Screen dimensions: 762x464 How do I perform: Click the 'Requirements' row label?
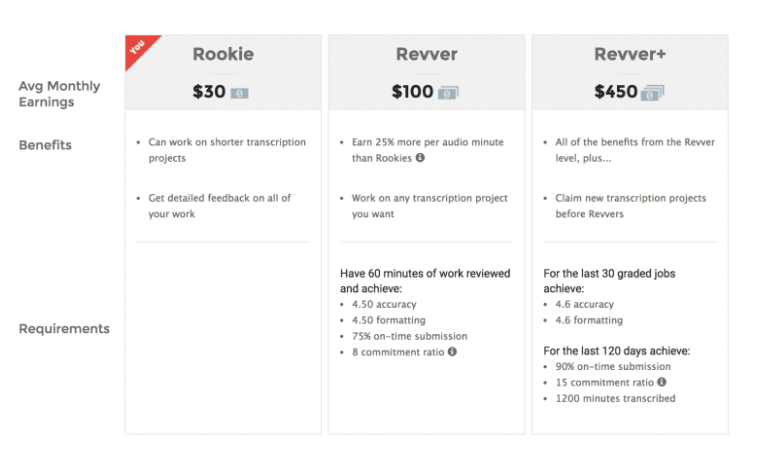pos(64,328)
